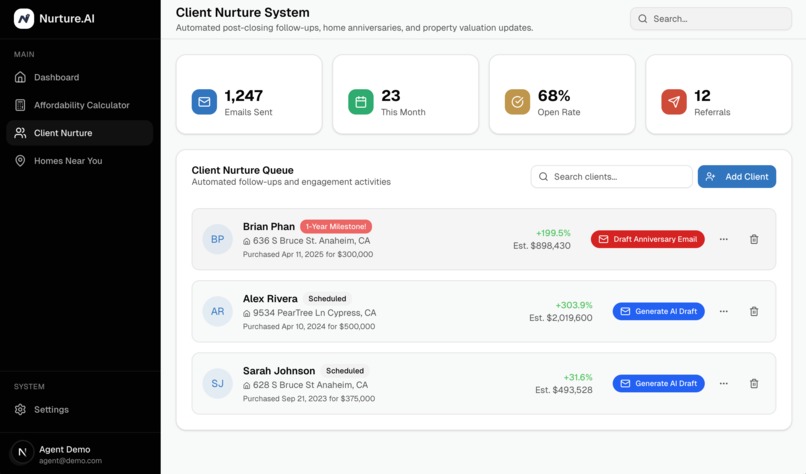The width and height of the screenshot is (806, 474).
Task: Click Alex Rivera's Scheduled badge
Action: pos(327,299)
